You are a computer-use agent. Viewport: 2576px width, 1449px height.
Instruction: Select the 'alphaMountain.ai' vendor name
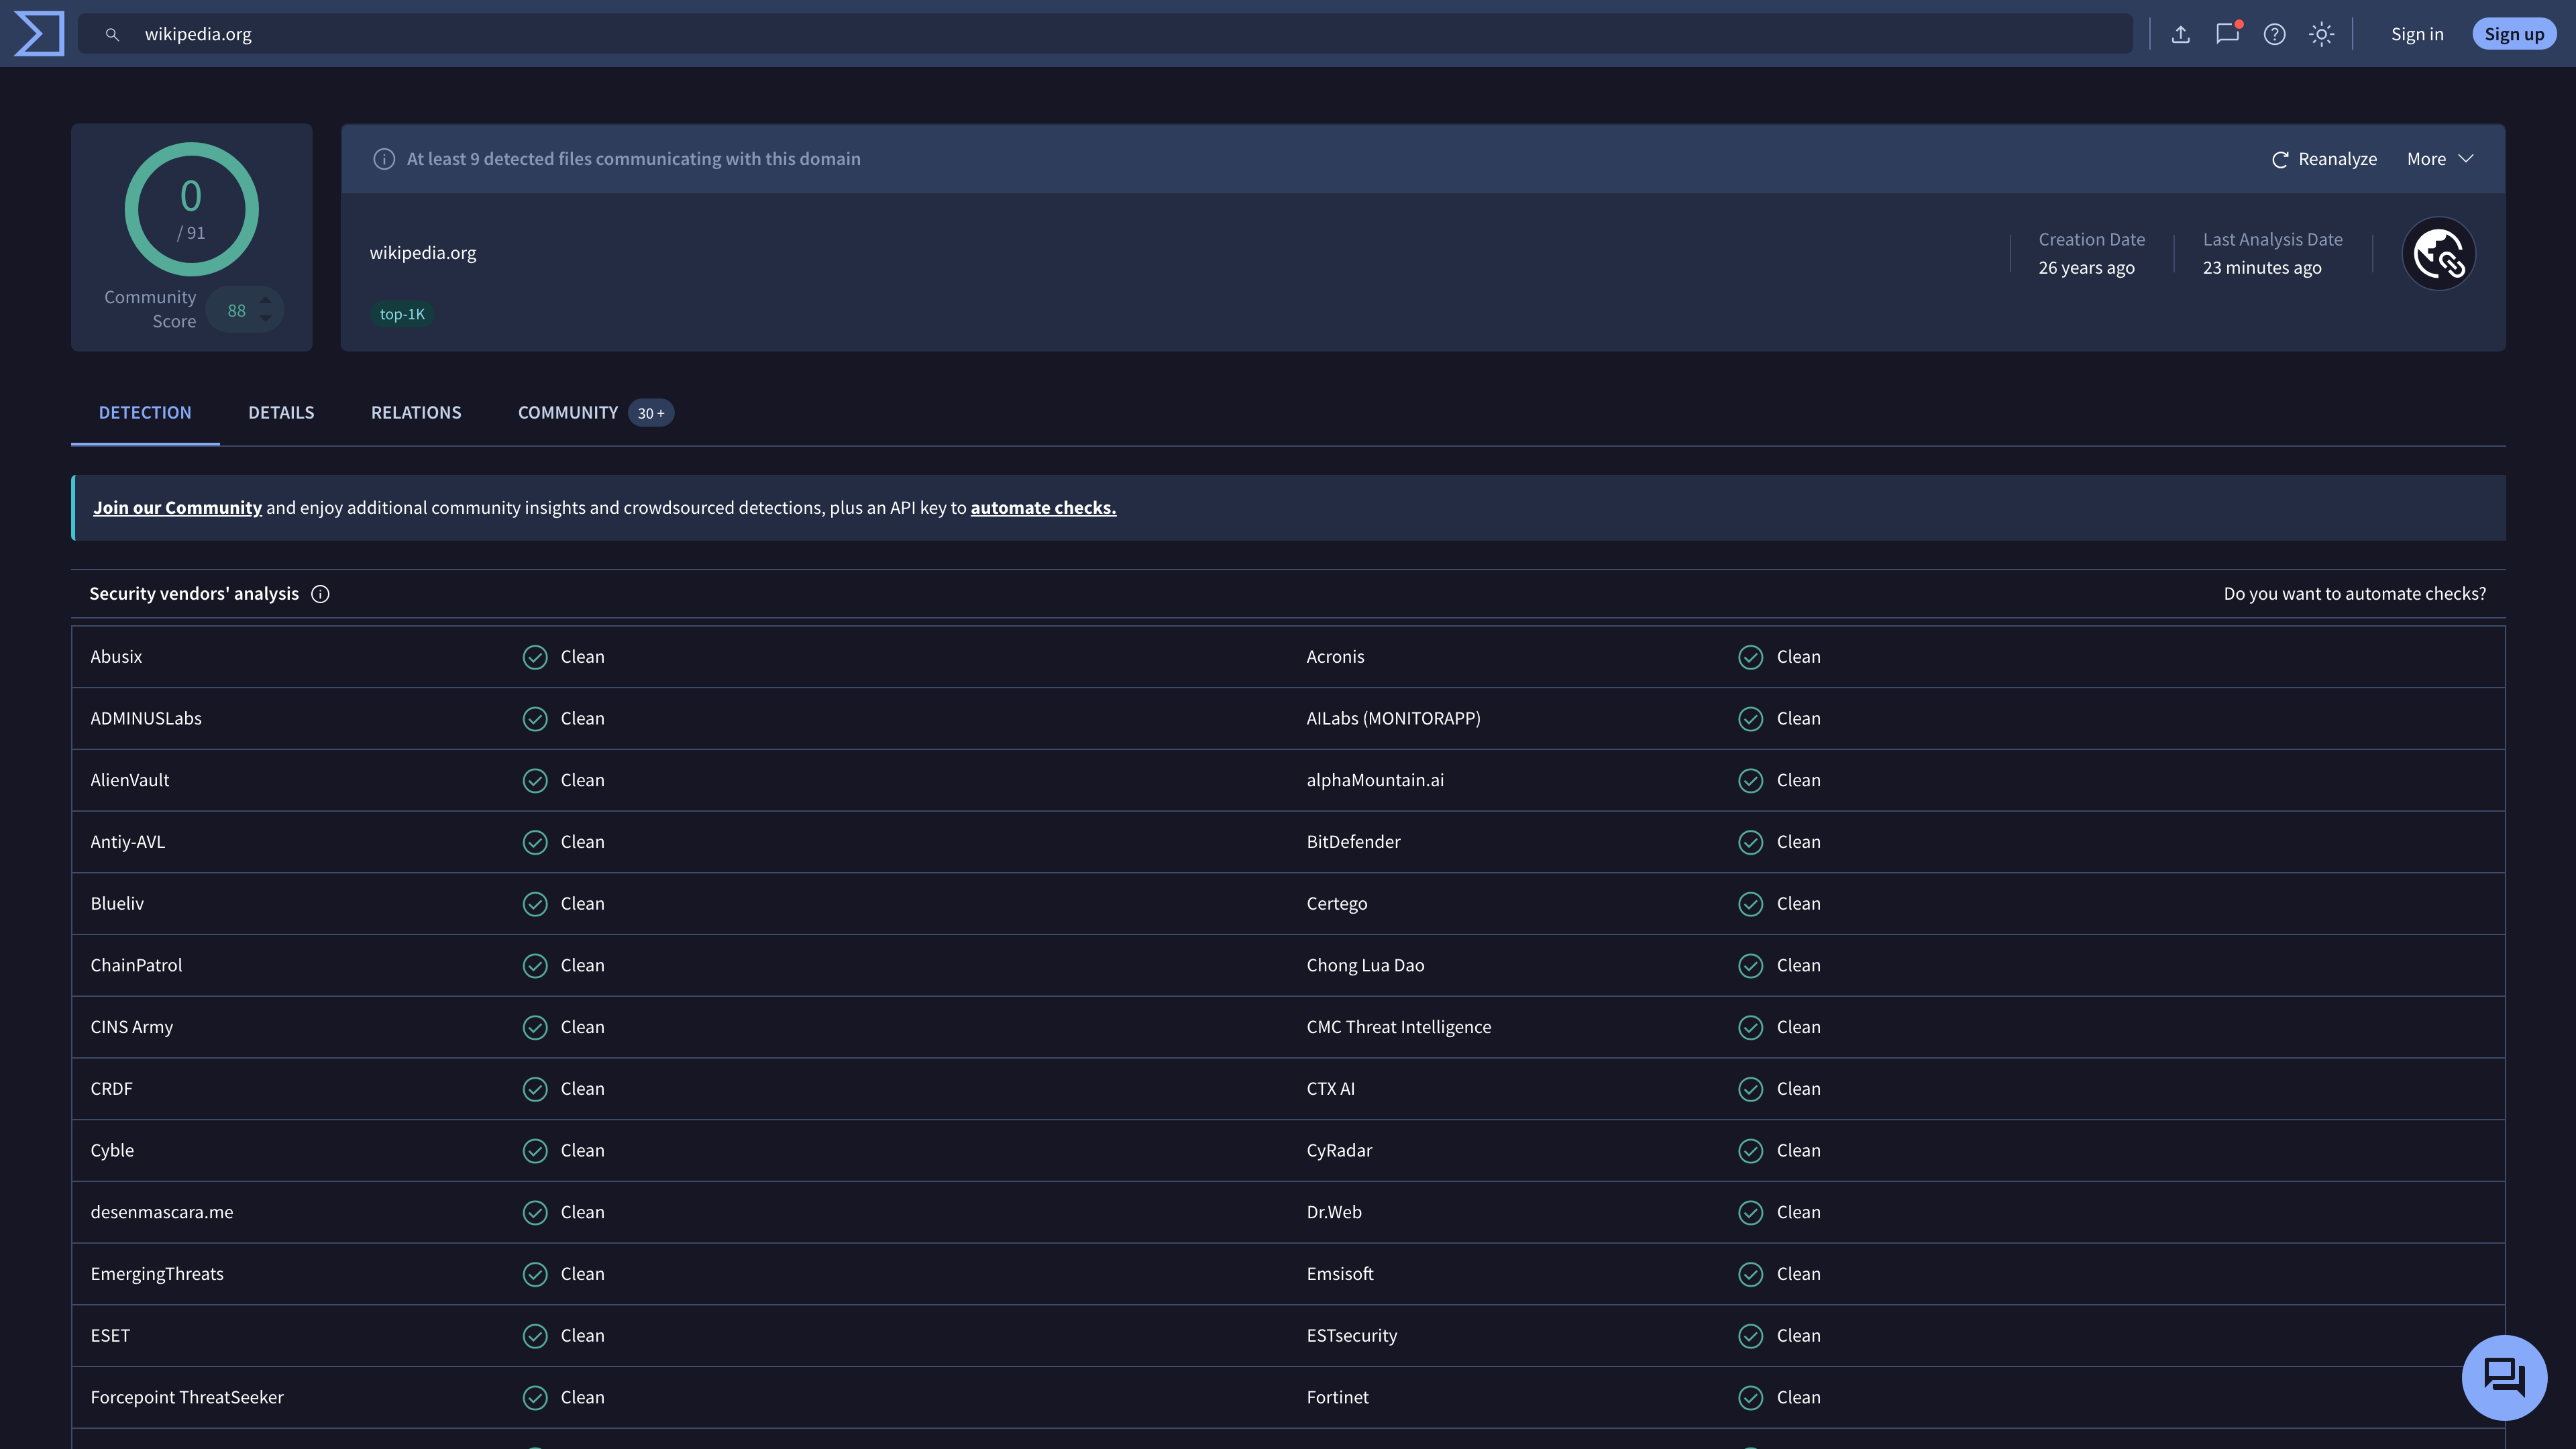coord(1375,780)
